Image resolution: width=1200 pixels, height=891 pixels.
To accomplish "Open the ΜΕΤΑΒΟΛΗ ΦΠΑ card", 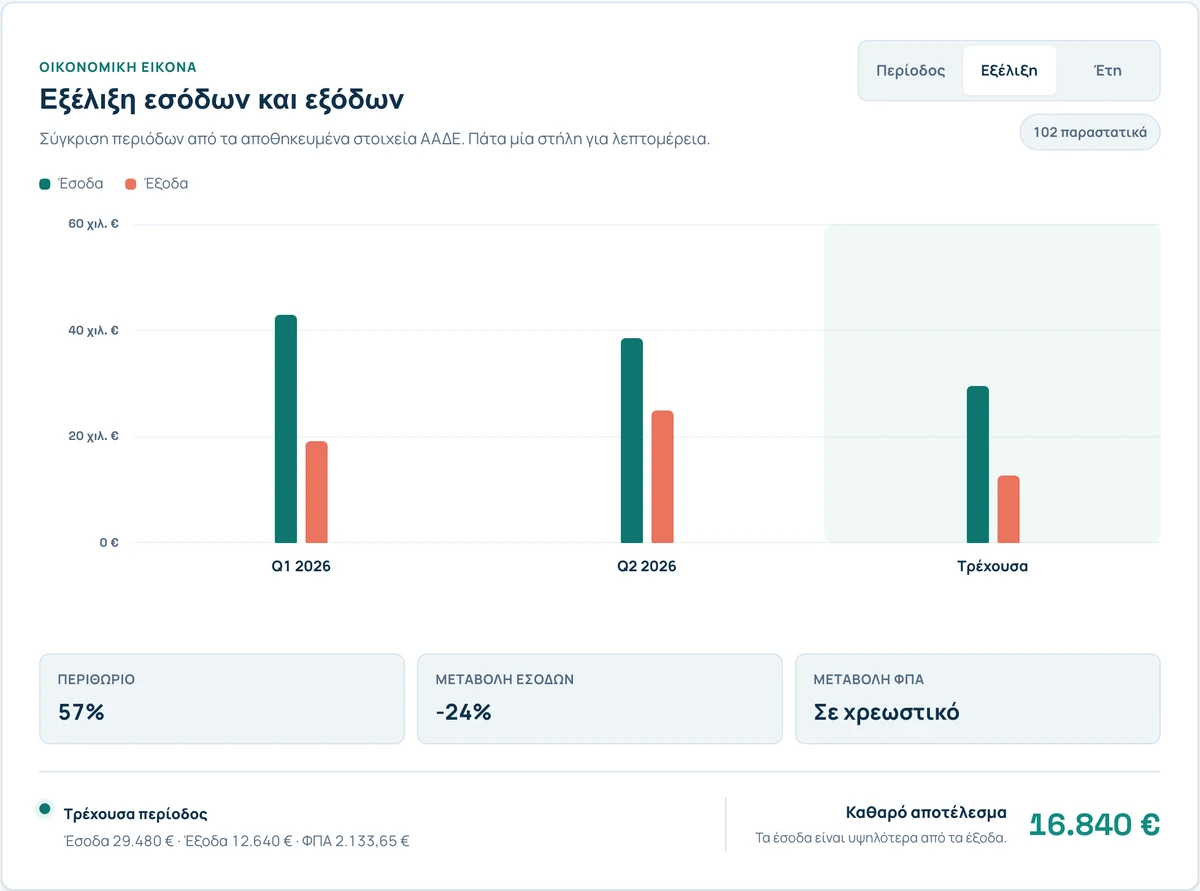I will pos(978,699).
